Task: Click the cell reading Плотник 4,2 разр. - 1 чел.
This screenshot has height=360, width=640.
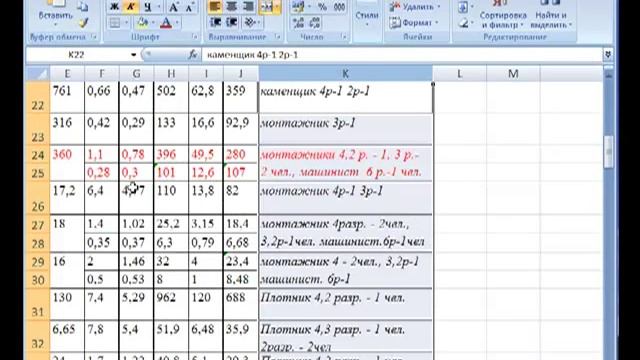Action: [345, 304]
